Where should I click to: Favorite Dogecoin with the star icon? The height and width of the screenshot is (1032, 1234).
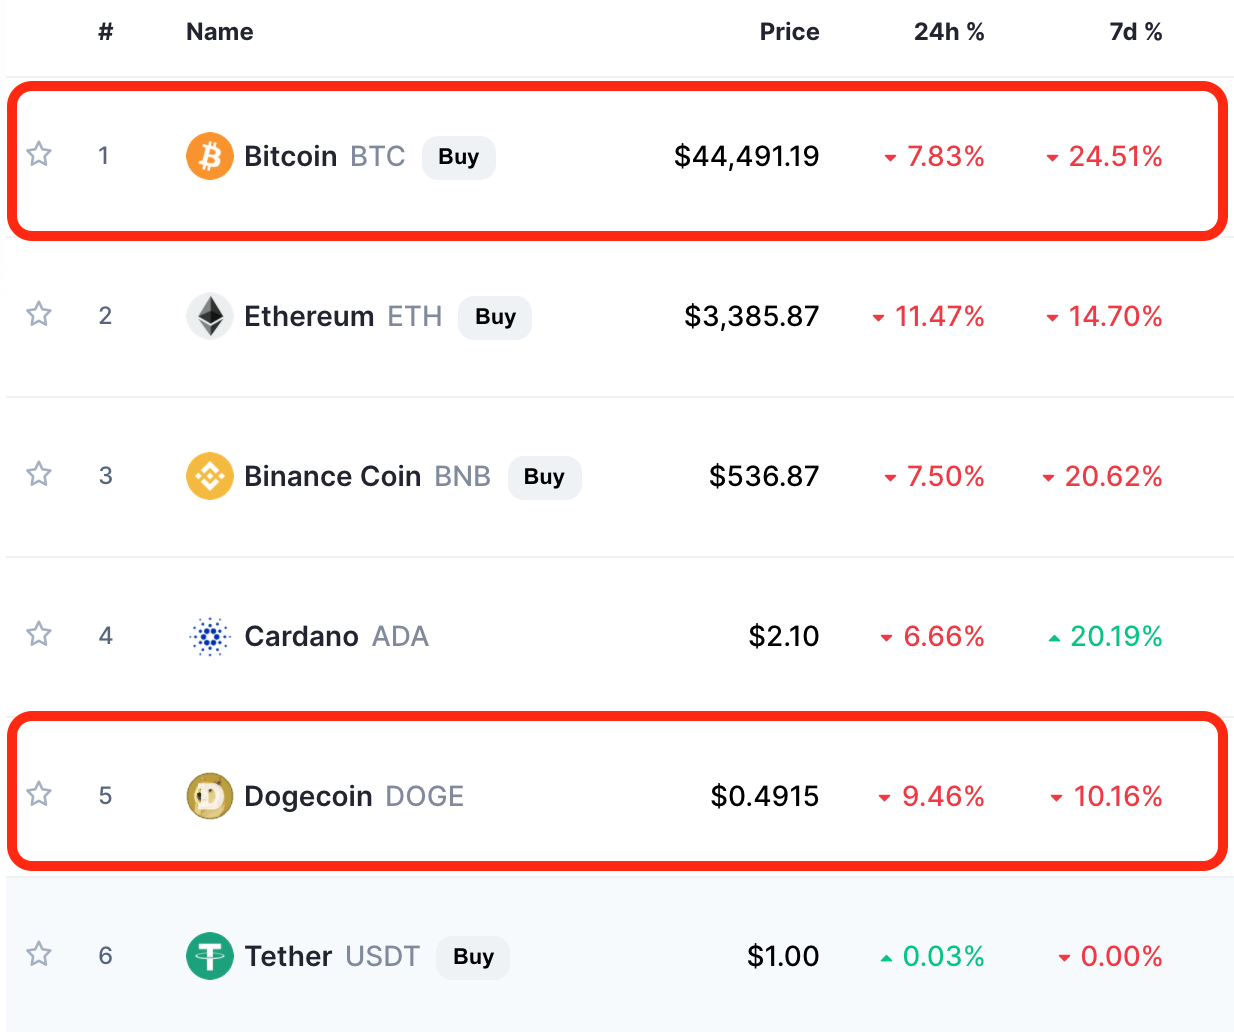tap(39, 794)
